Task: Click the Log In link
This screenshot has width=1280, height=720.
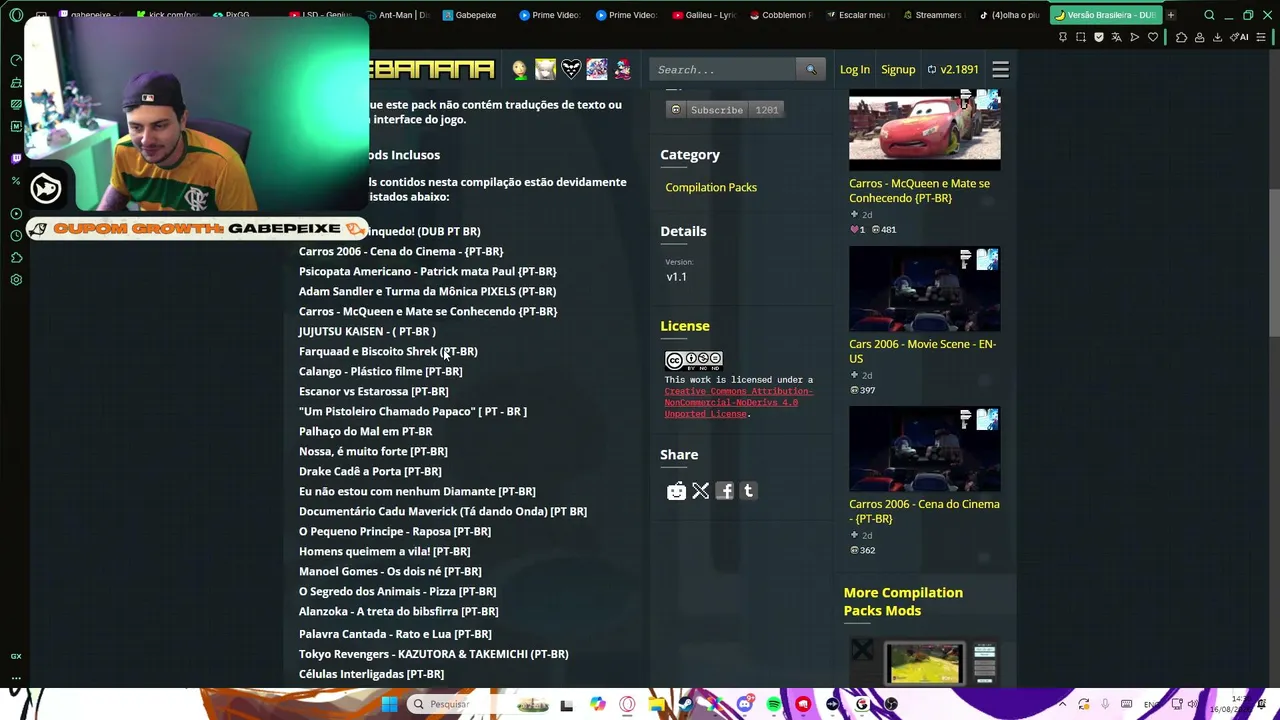Action: click(x=855, y=69)
